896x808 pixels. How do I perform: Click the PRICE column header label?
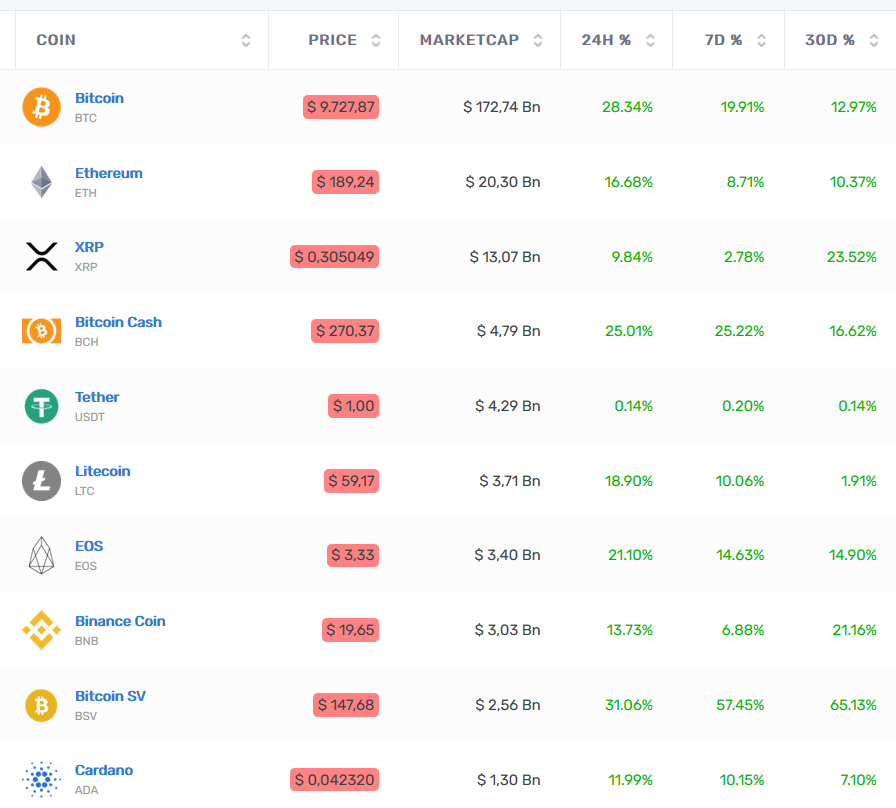(333, 40)
